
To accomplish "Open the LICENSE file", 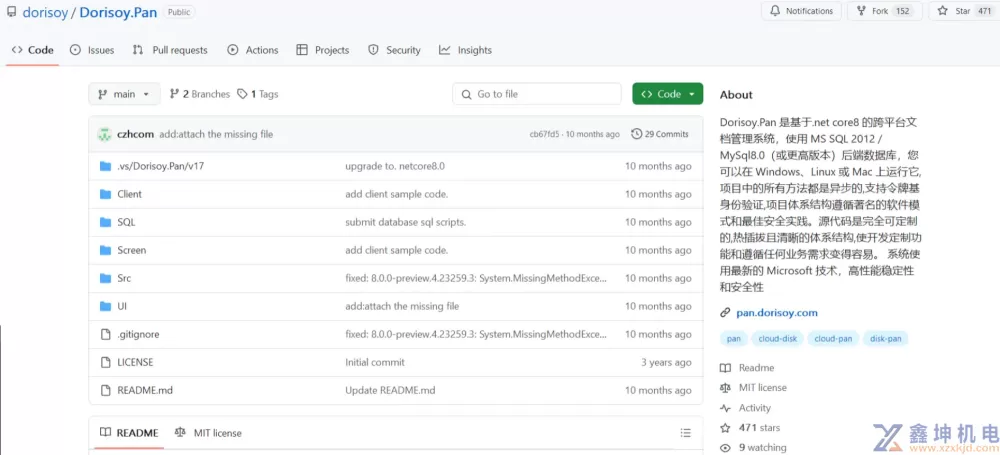I will coord(135,362).
